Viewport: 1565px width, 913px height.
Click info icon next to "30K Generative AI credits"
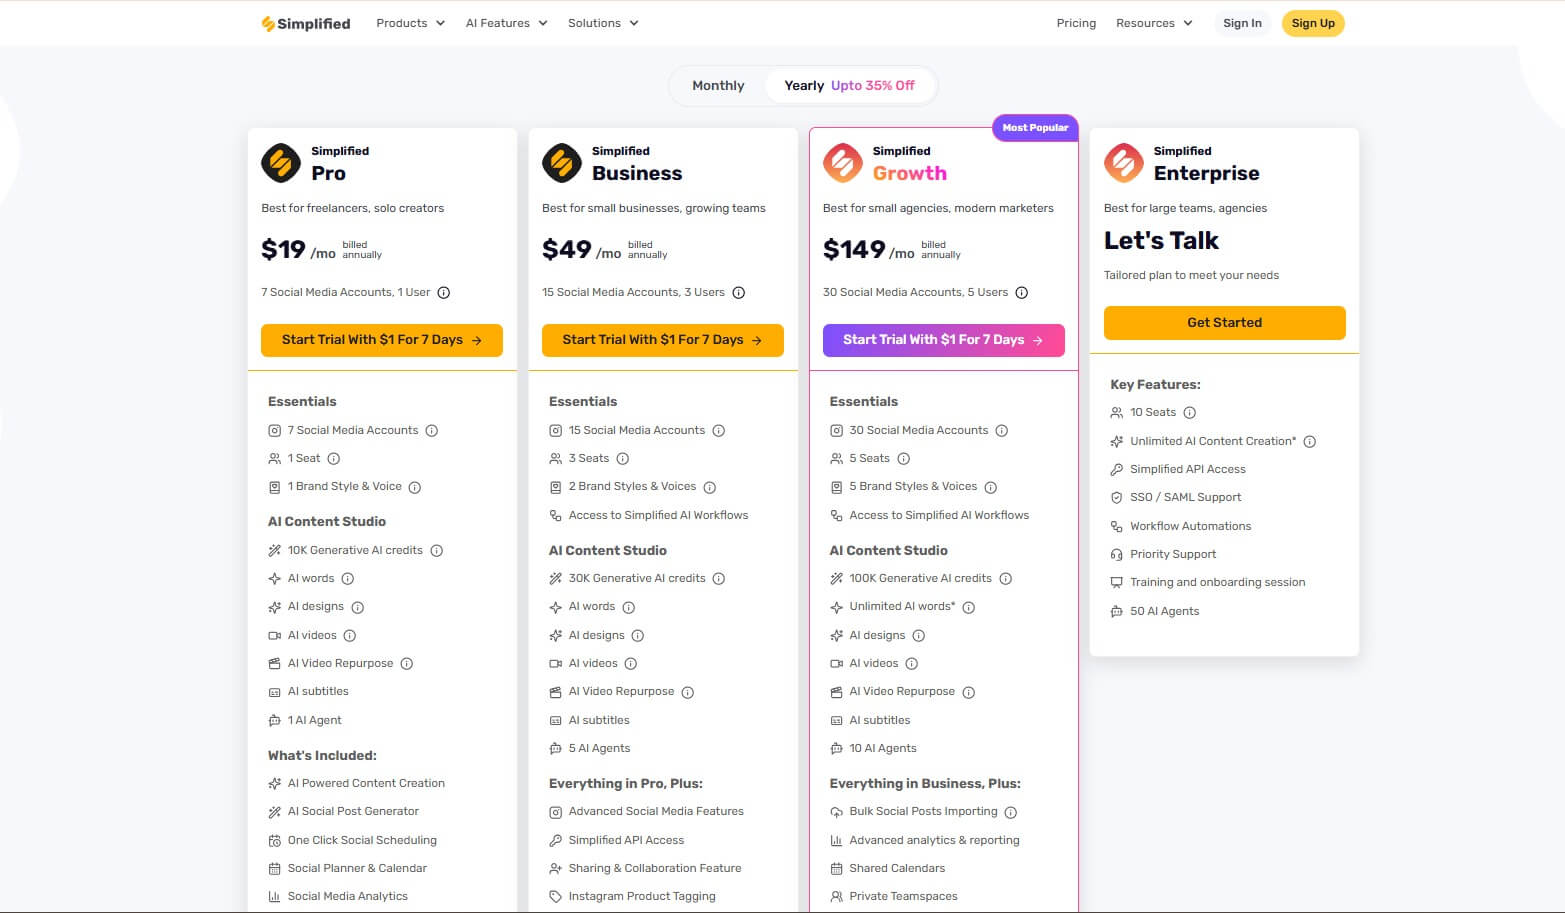[719, 579]
